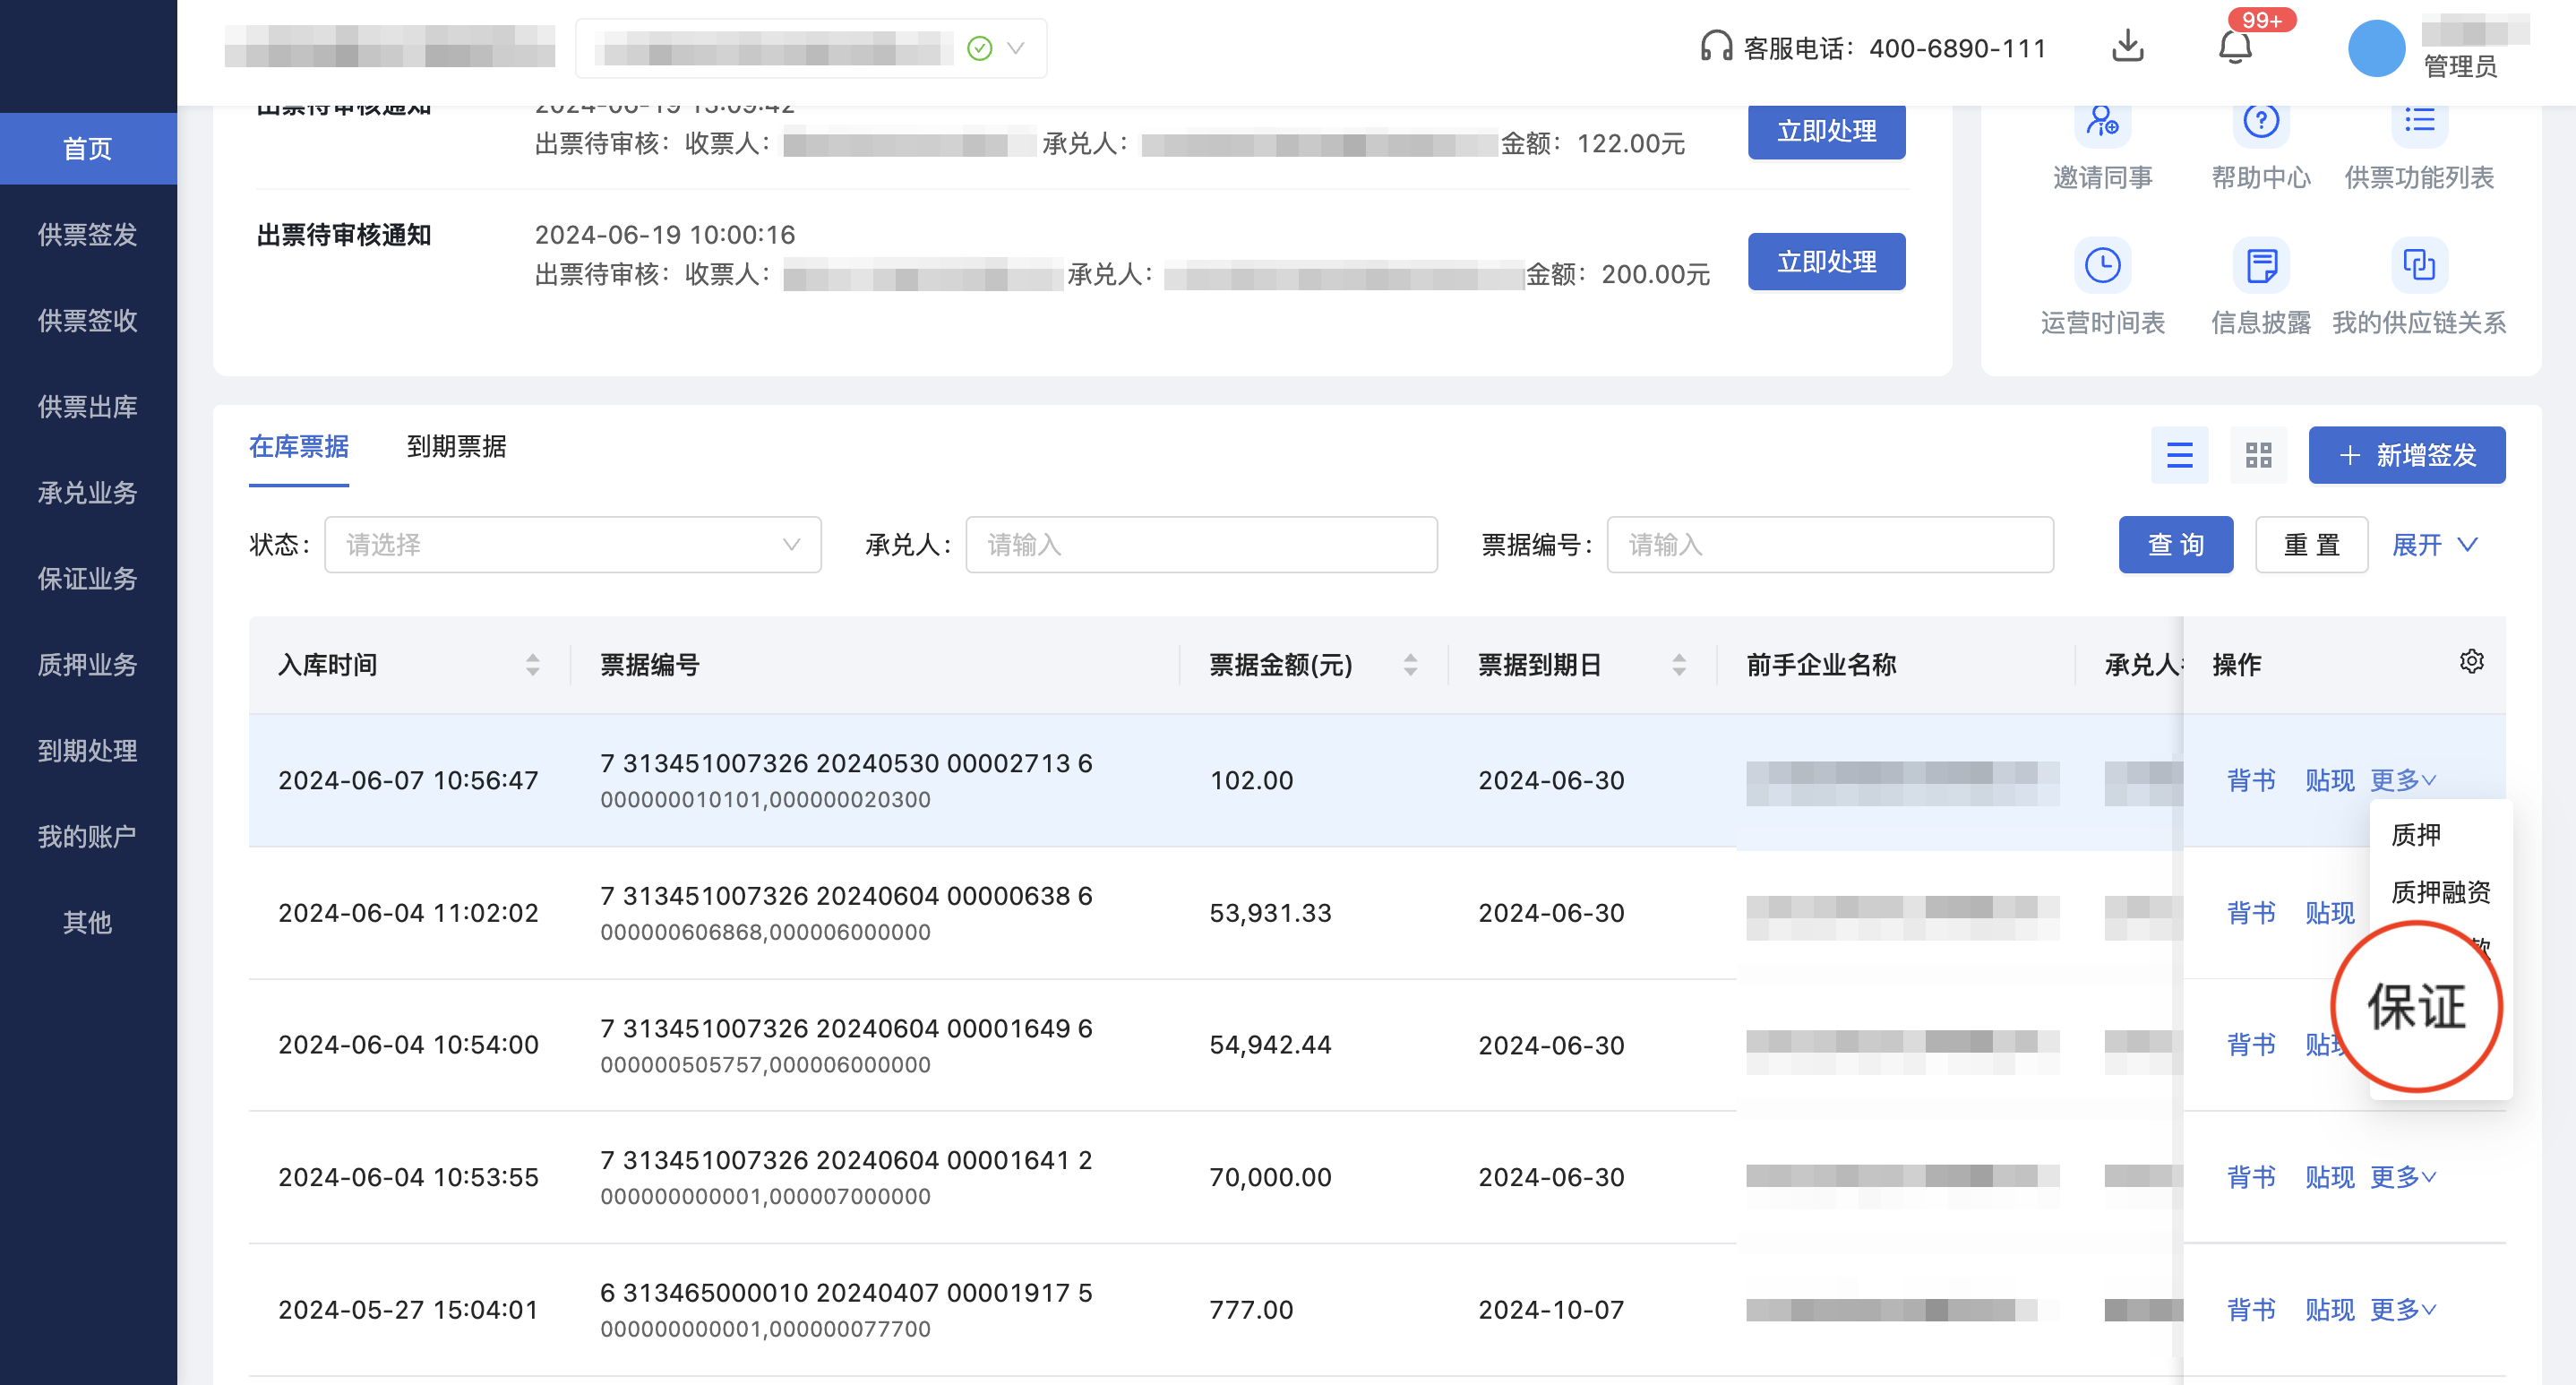This screenshot has height=1385, width=2576.
Task: Switch to card grid view mode
Action: [2258, 455]
